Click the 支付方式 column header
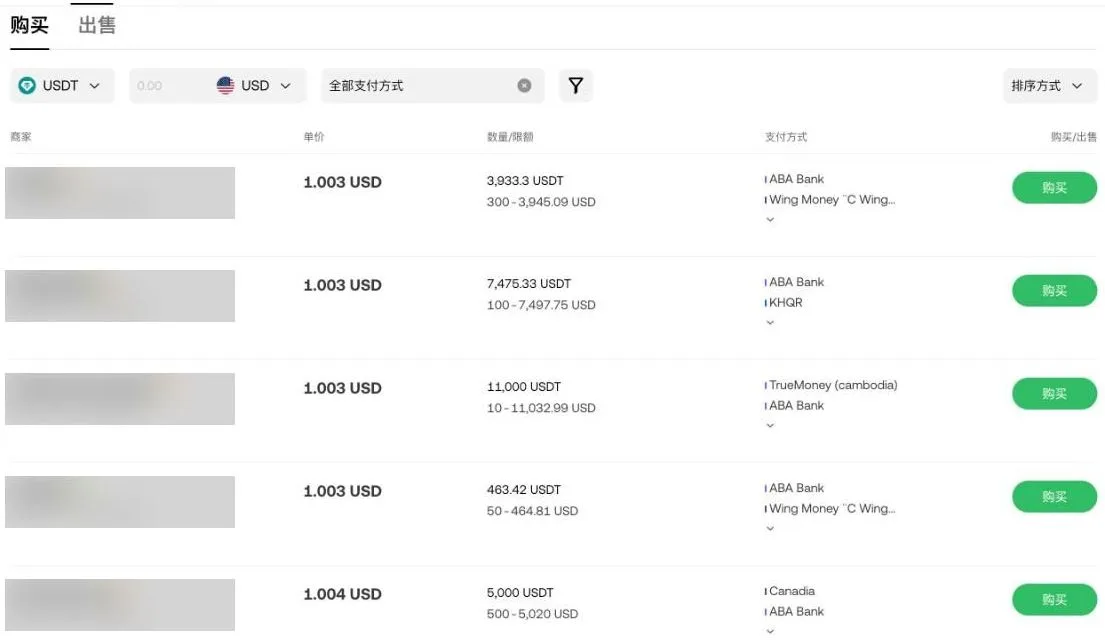Screen dimensions: 1105x640 786,137
